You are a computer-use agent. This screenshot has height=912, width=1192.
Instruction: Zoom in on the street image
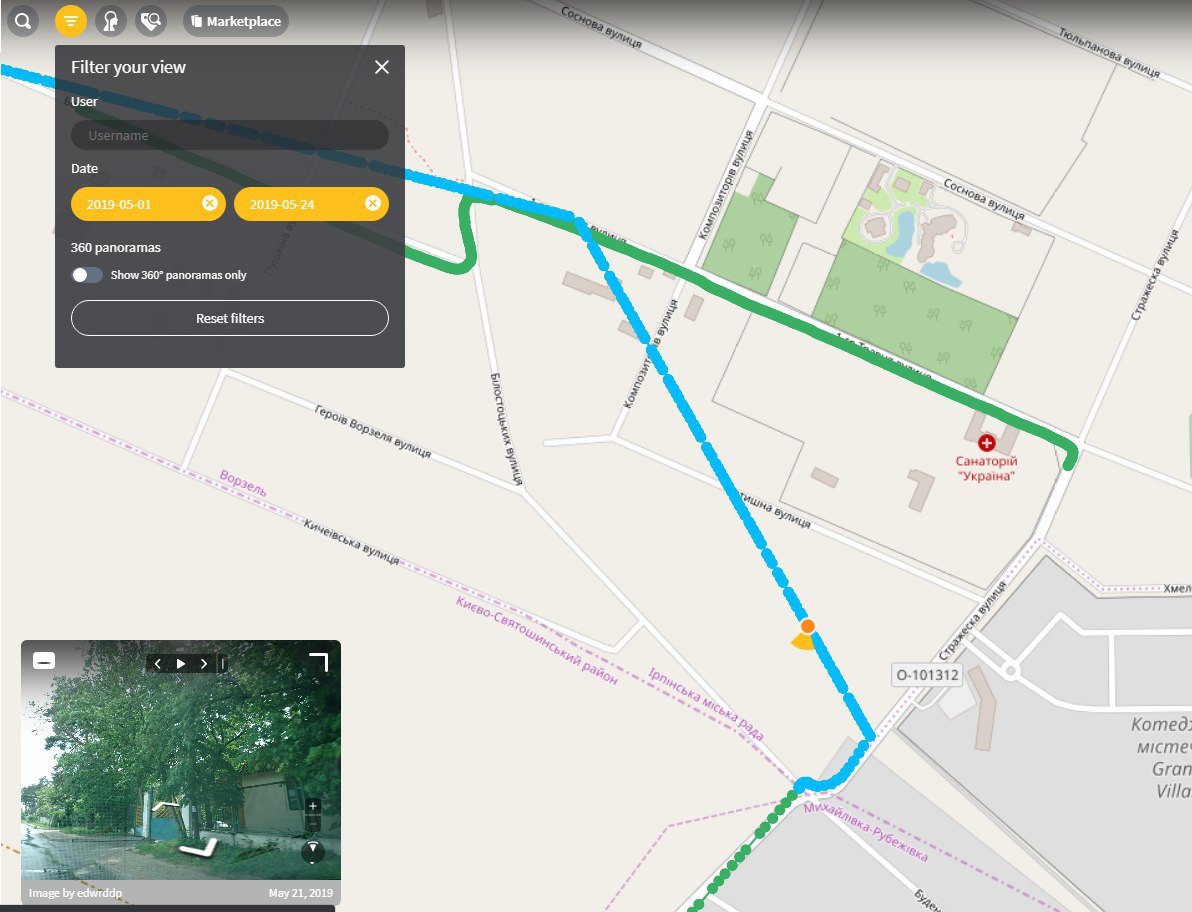(312, 806)
